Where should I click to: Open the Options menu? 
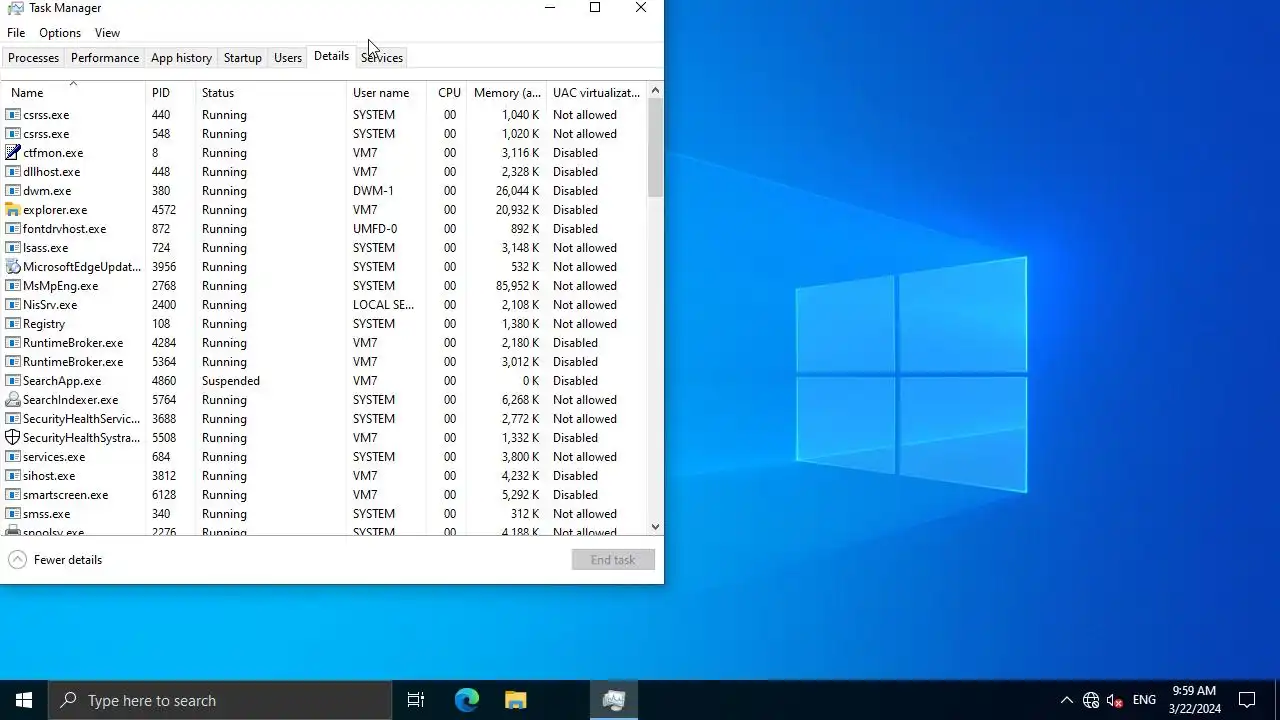point(60,33)
